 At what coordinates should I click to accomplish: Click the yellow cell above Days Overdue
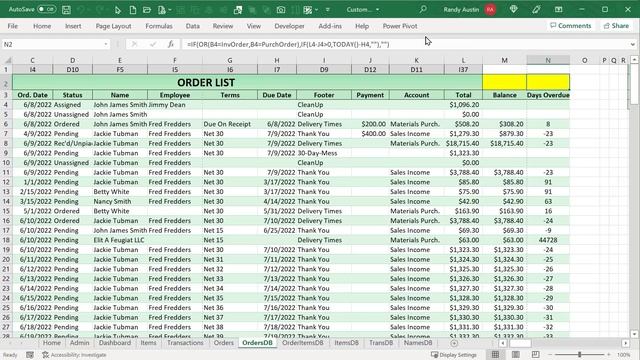click(548, 82)
